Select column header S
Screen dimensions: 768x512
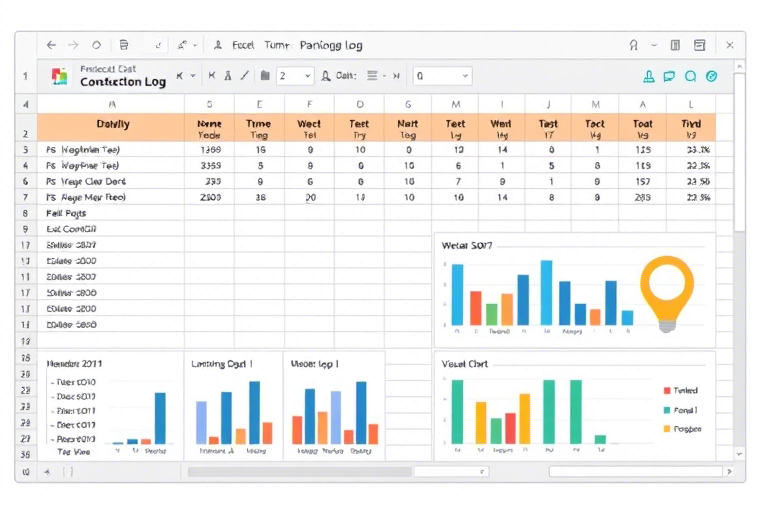[x=210, y=104]
